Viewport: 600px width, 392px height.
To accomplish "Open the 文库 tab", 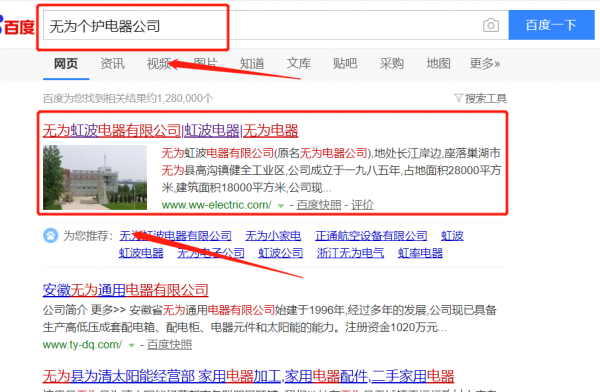I will point(299,64).
